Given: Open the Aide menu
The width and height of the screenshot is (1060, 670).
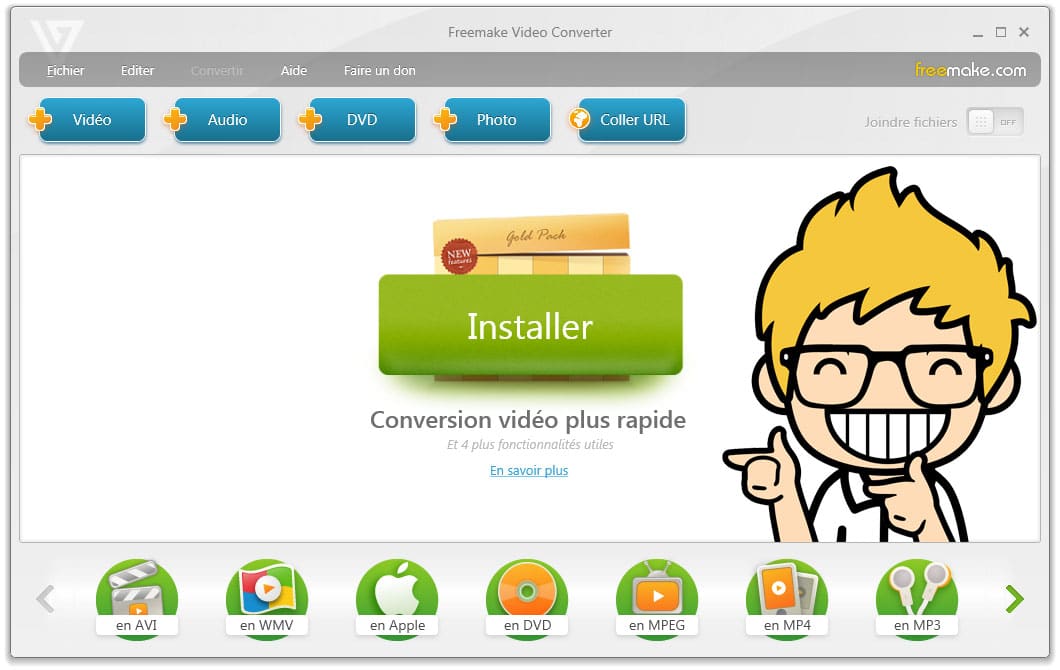Looking at the screenshot, I should (294, 71).
